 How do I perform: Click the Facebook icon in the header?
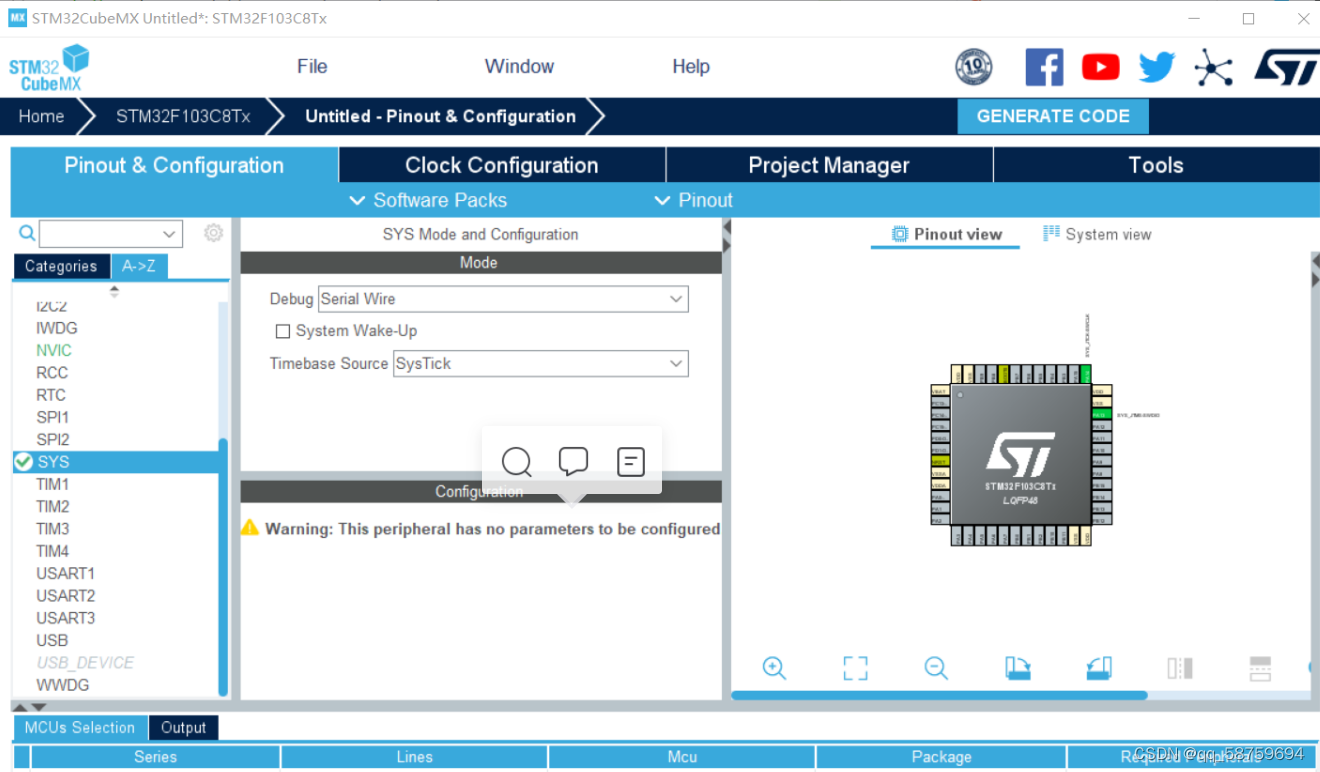coord(1044,66)
